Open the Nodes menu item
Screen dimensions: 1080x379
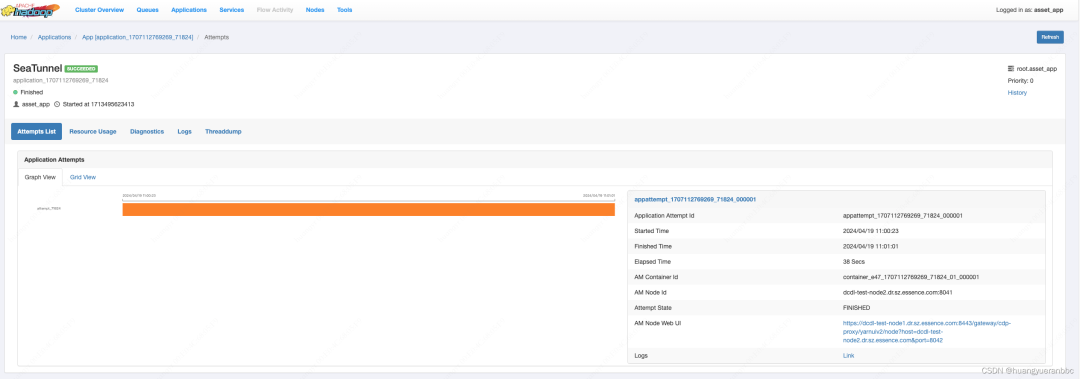315,10
